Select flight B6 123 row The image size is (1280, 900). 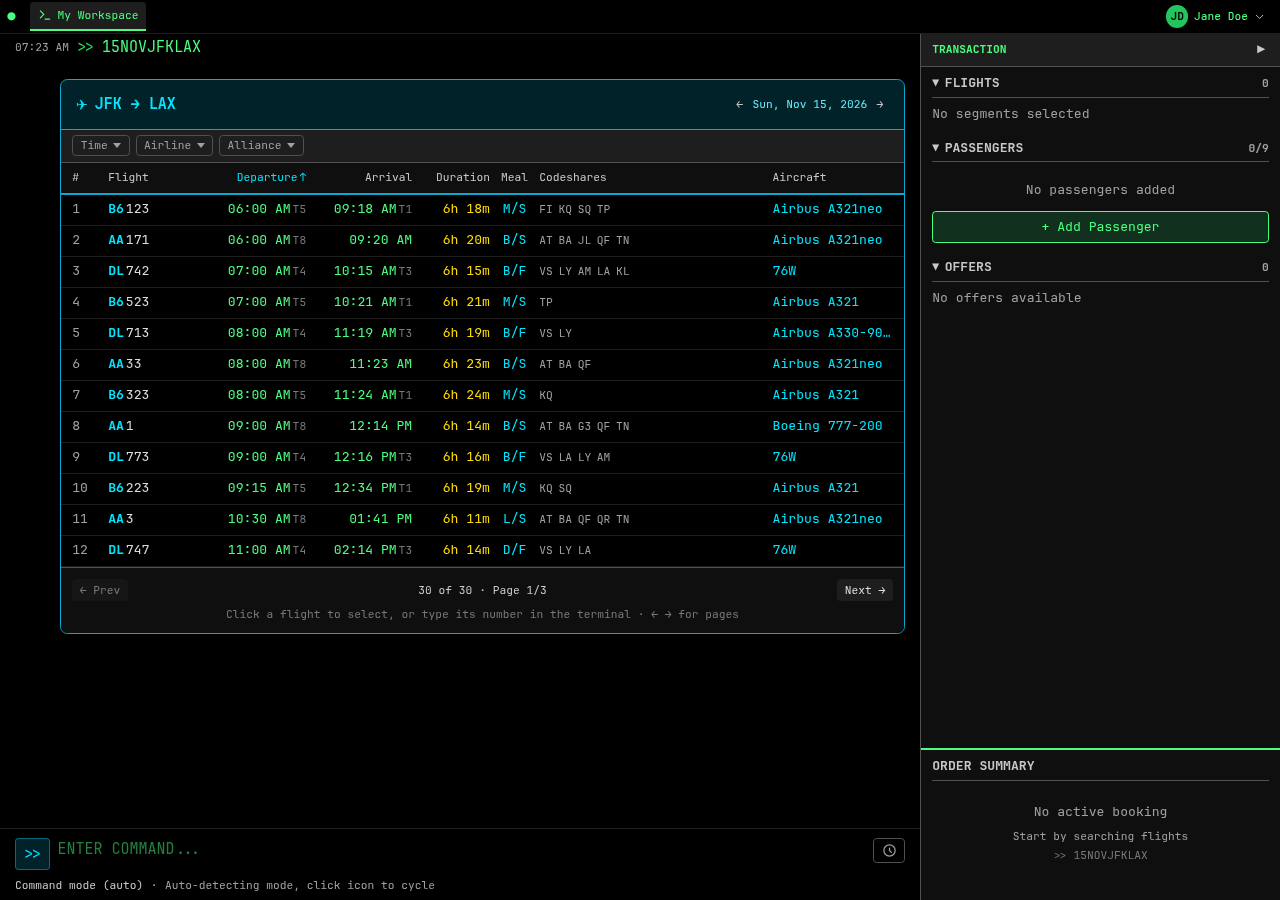click(x=482, y=209)
